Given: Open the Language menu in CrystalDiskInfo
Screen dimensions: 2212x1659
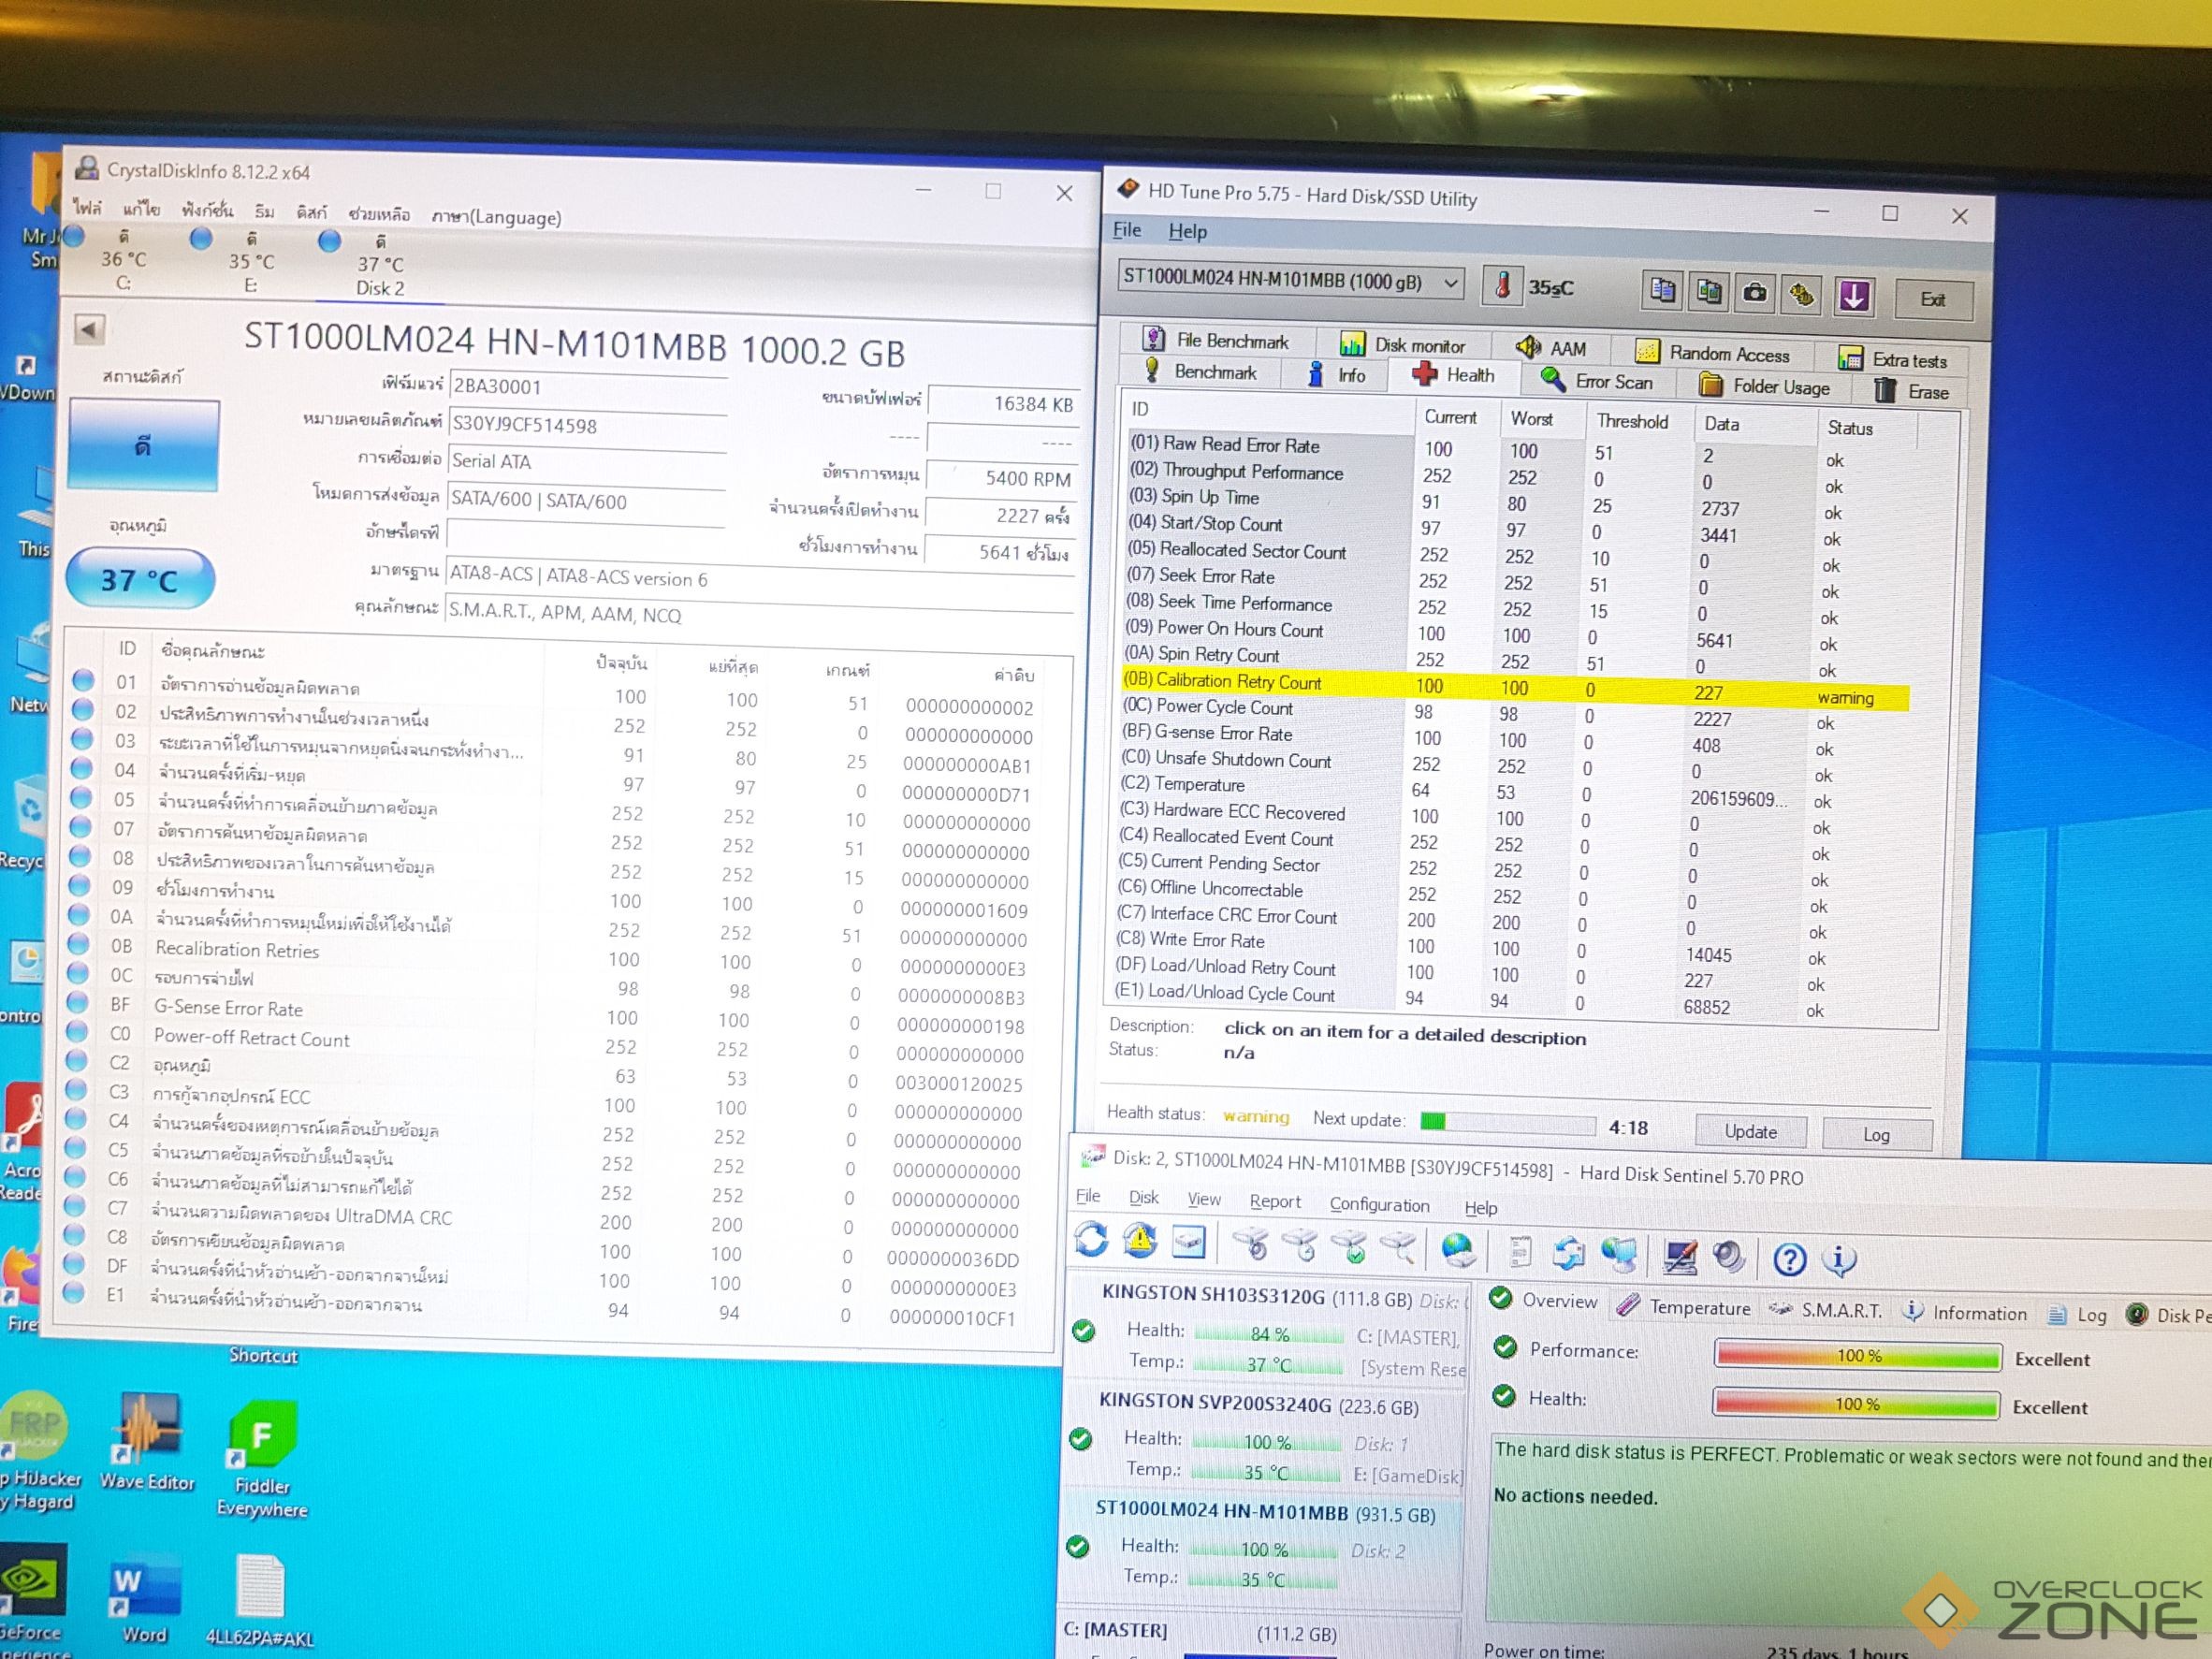Looking at the screenshot, I should click(496, 217).
